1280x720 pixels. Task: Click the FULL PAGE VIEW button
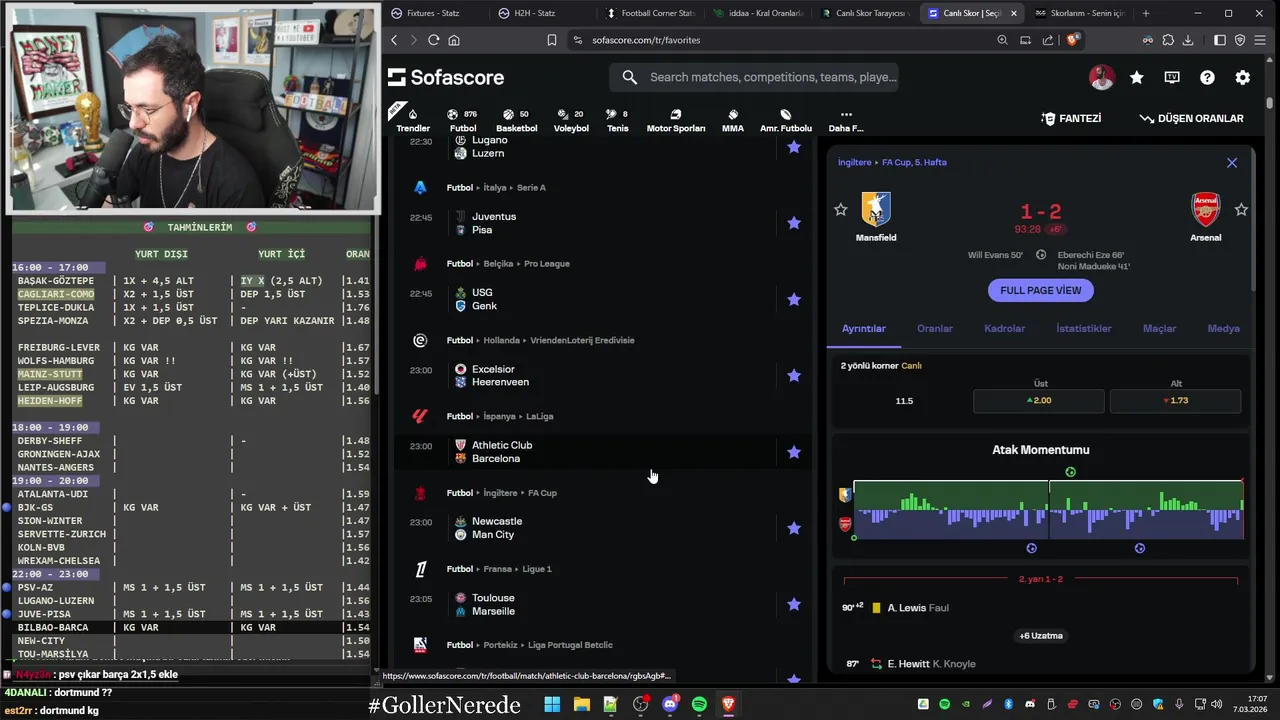point(1041,290)
